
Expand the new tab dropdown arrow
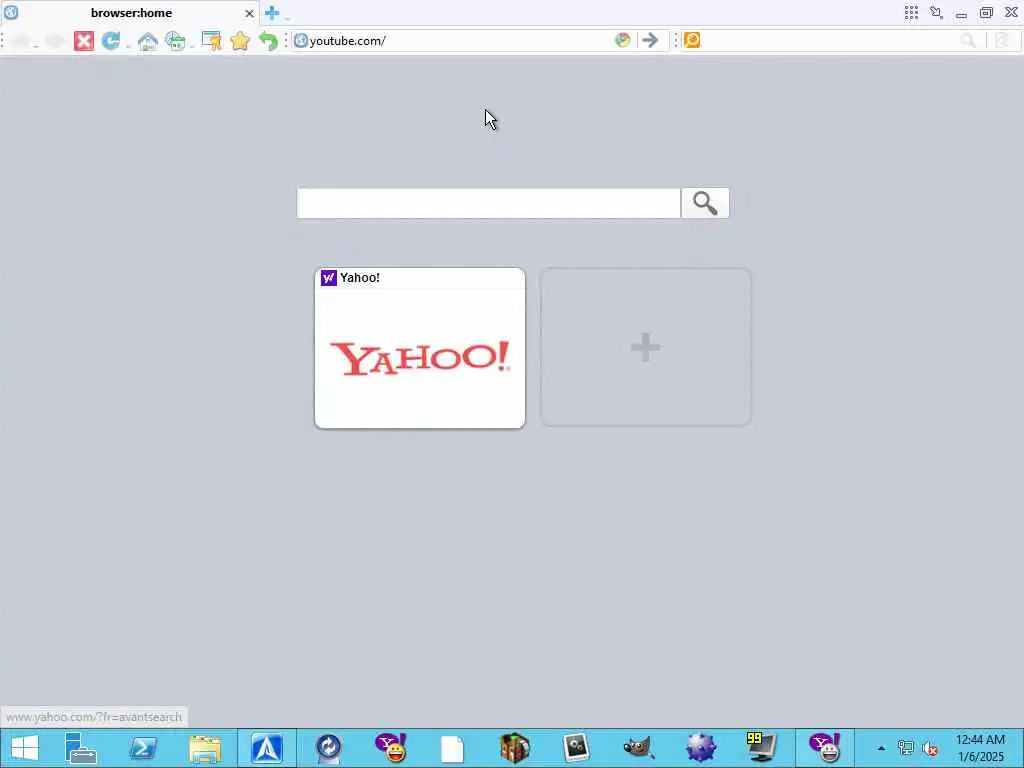pyautogui.click(x=287, y=16)
